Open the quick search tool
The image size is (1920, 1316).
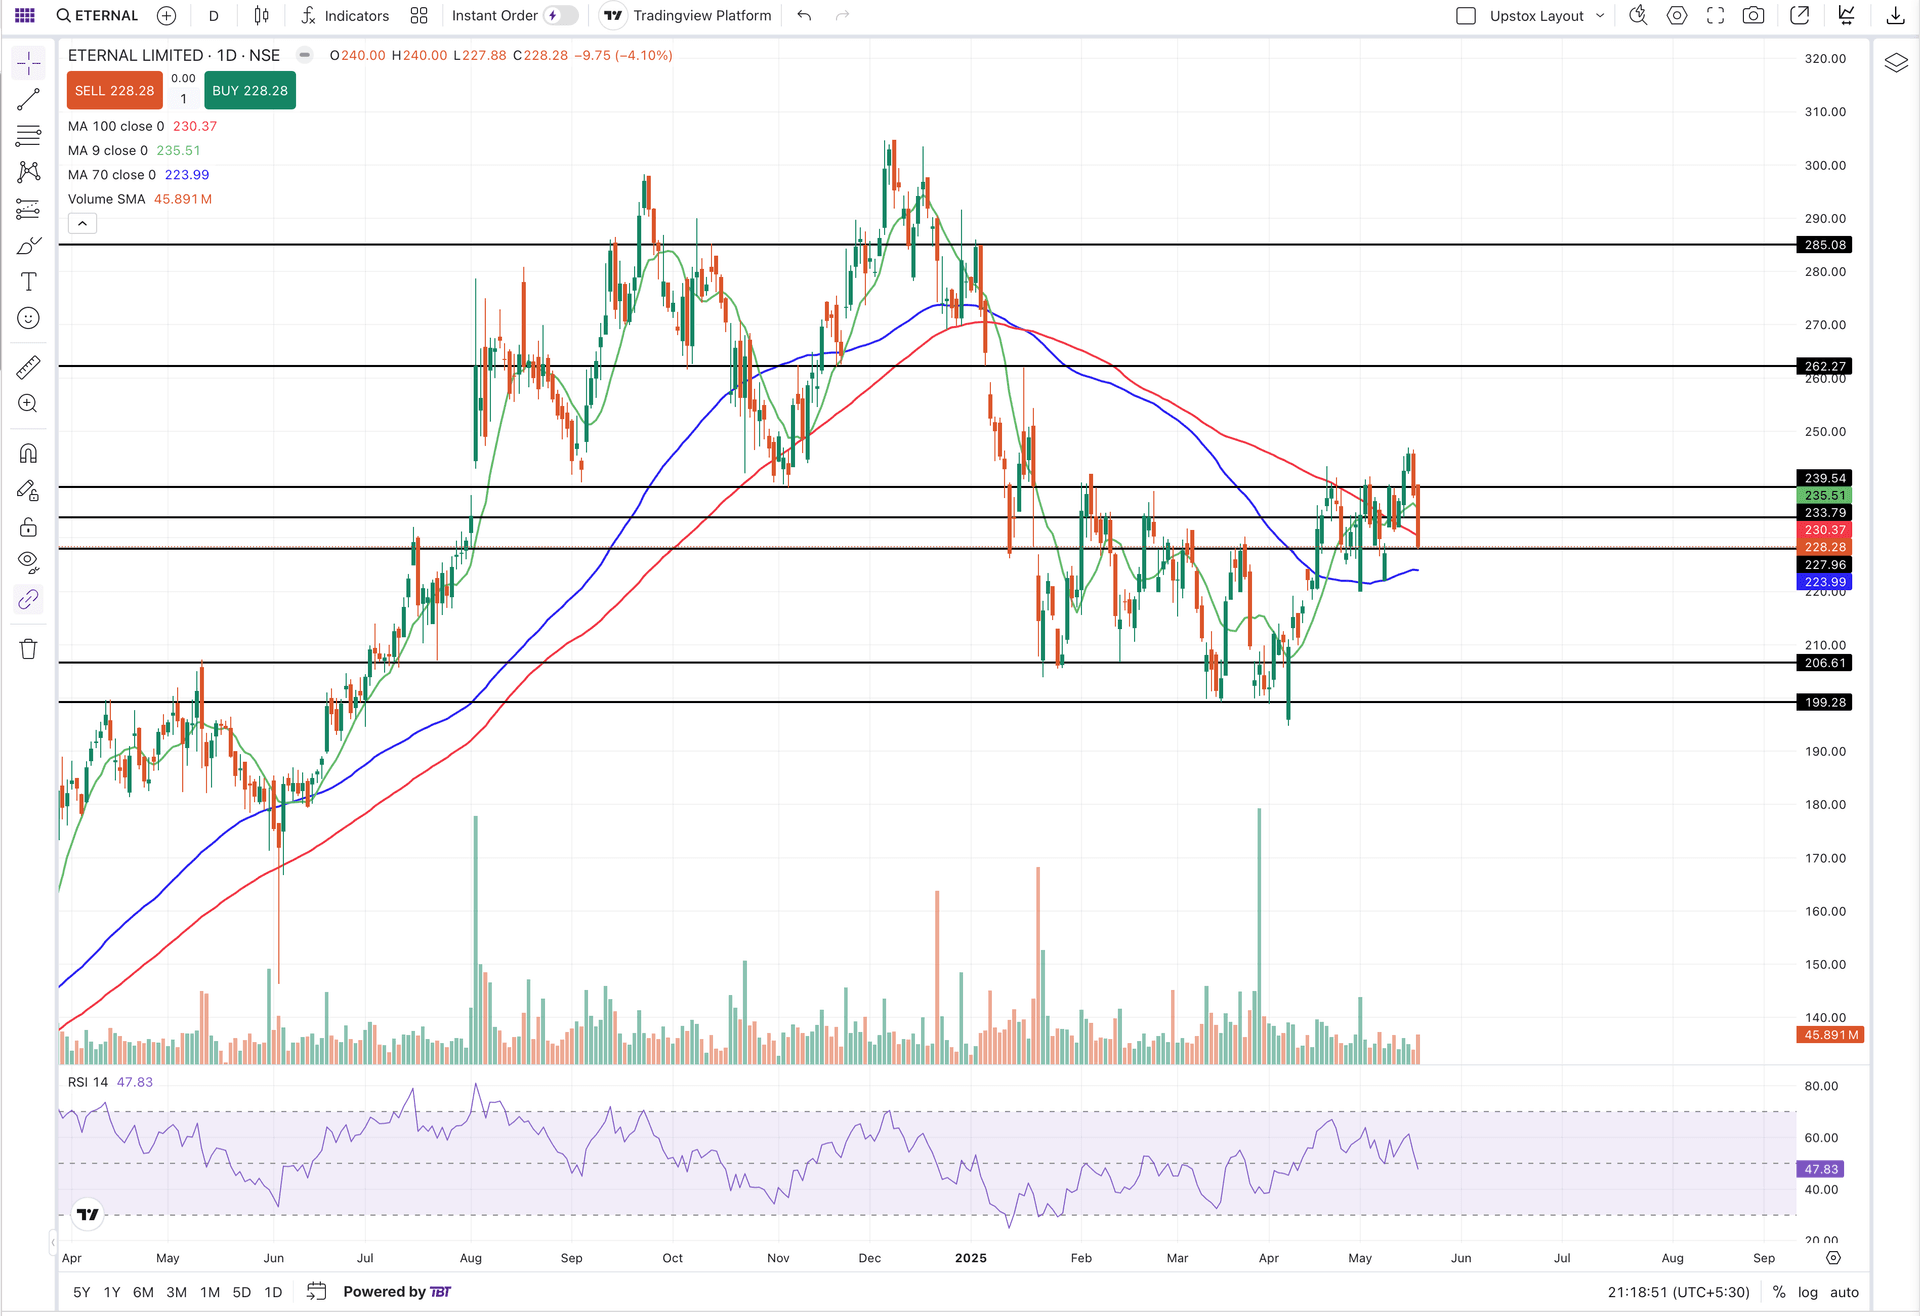[x=1638, y=16]
